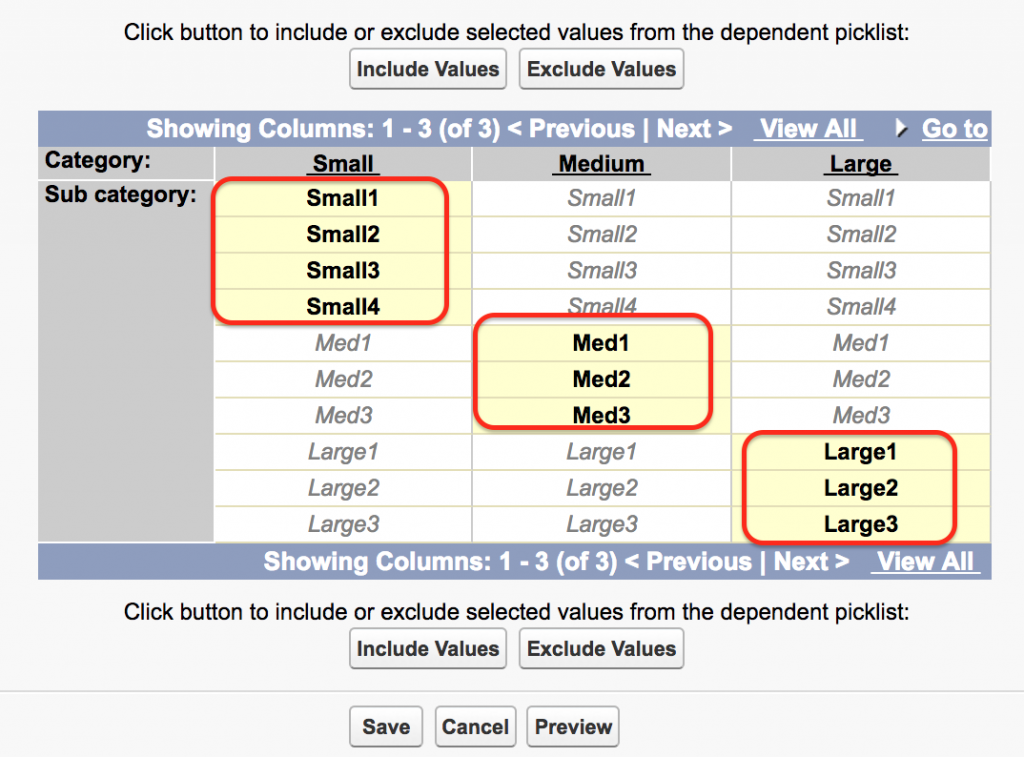Select Small3 in the Medium column
1024x757 pixels.
click(601, 270)
